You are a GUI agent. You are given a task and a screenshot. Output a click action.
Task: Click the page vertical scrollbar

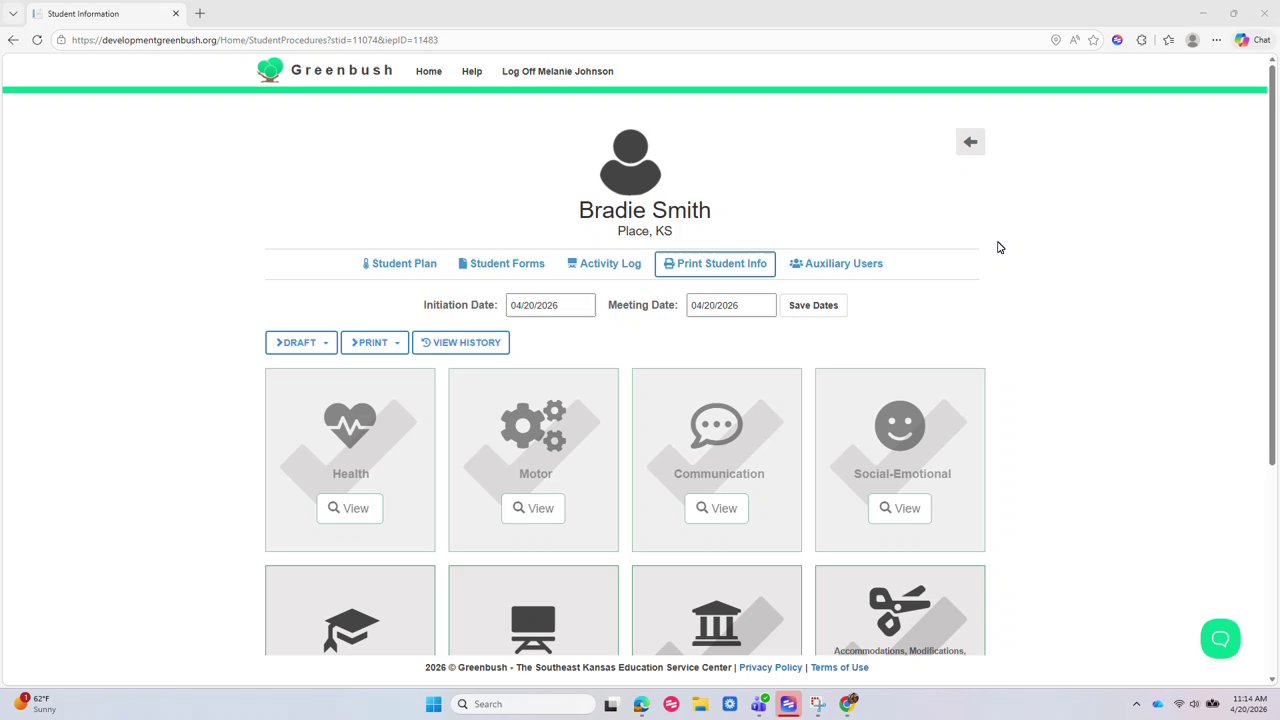(x=1272, y=265)
